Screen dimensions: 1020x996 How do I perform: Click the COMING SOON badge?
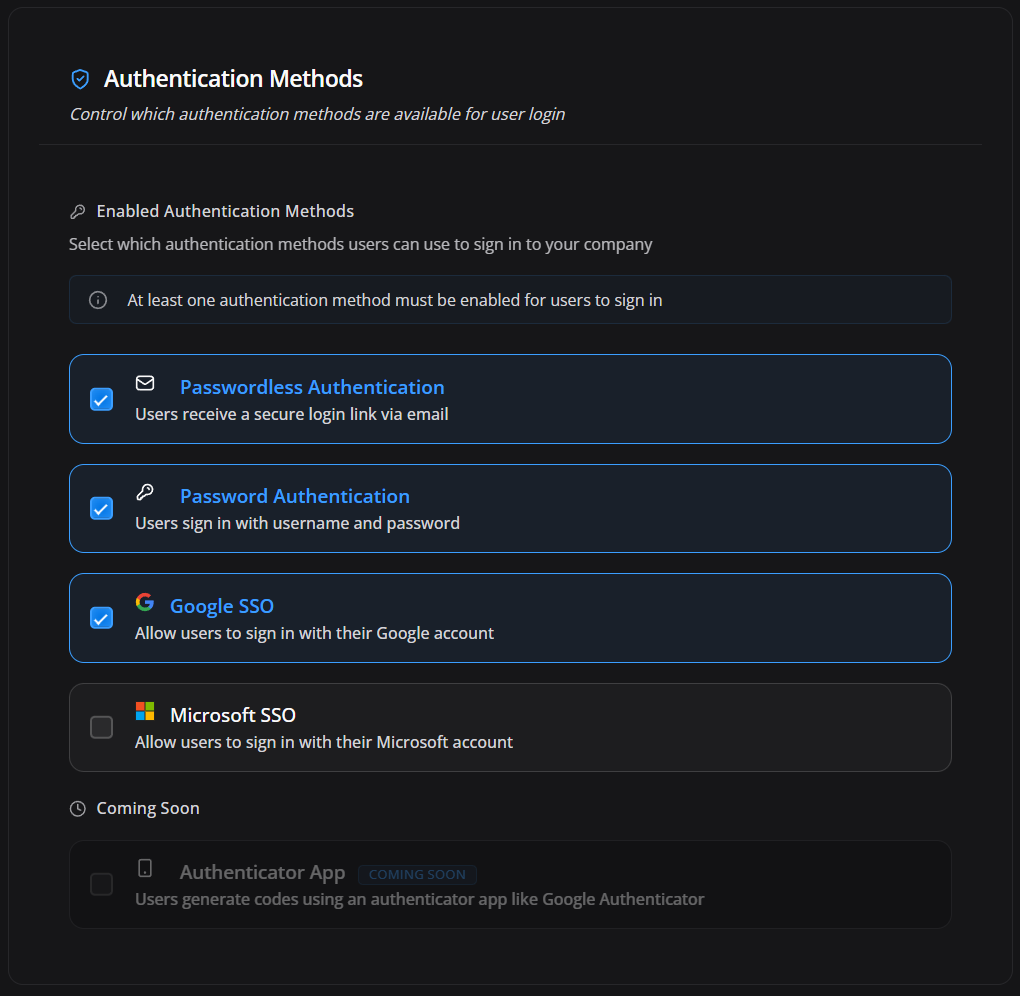pyautogui.click(x=417, y=874)
